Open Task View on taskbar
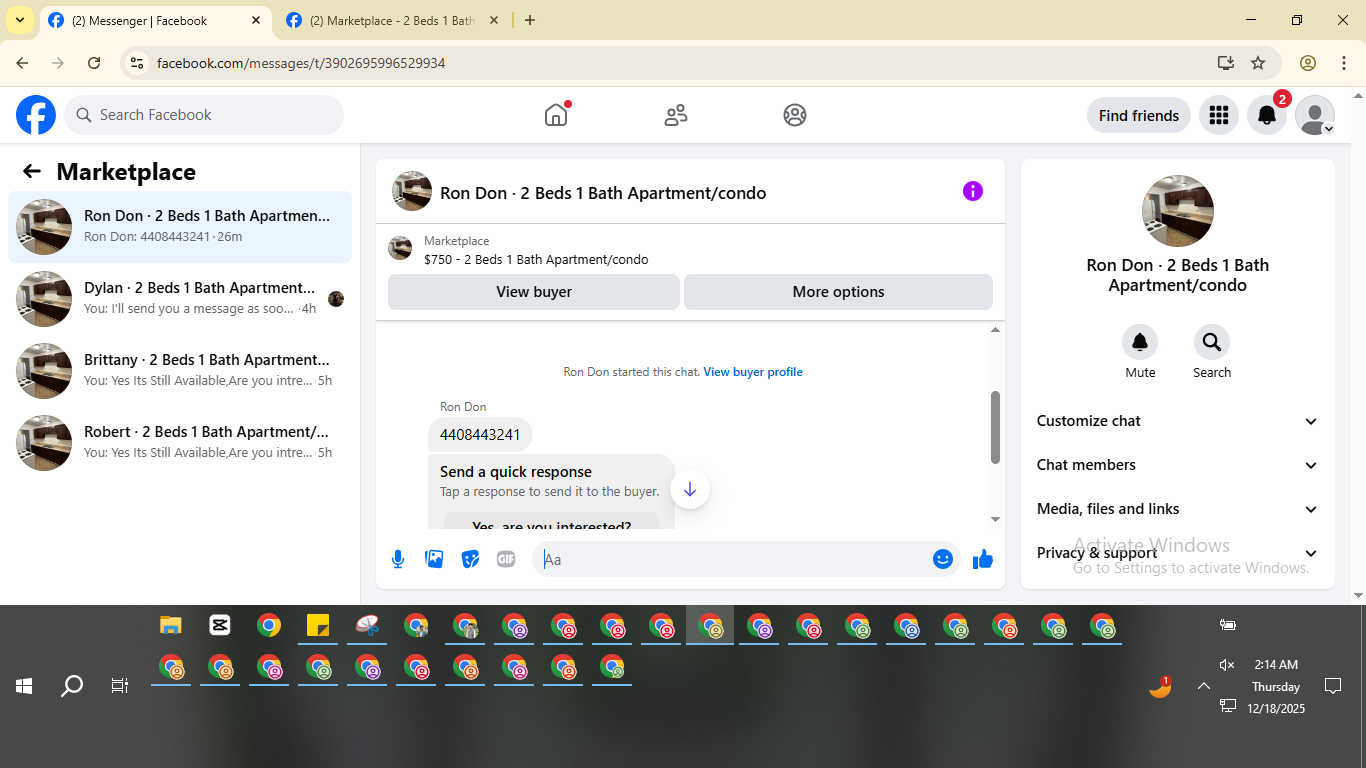 pyautogui.click(x=120, y=686)
